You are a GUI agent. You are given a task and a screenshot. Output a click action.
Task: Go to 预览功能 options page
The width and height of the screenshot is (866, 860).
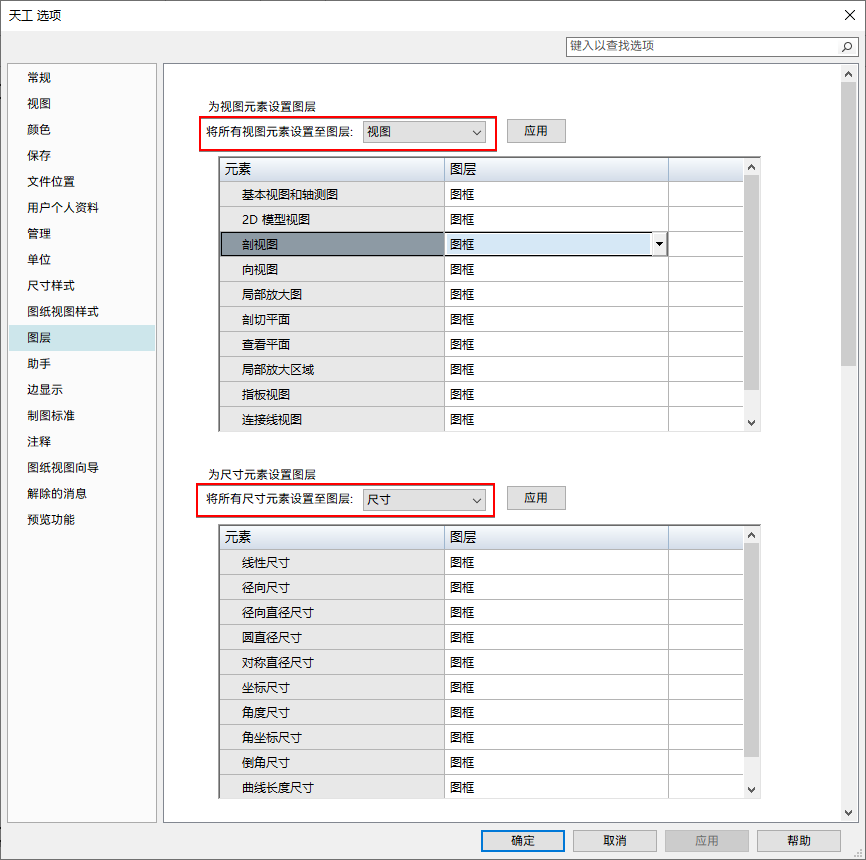coord(51,520)
